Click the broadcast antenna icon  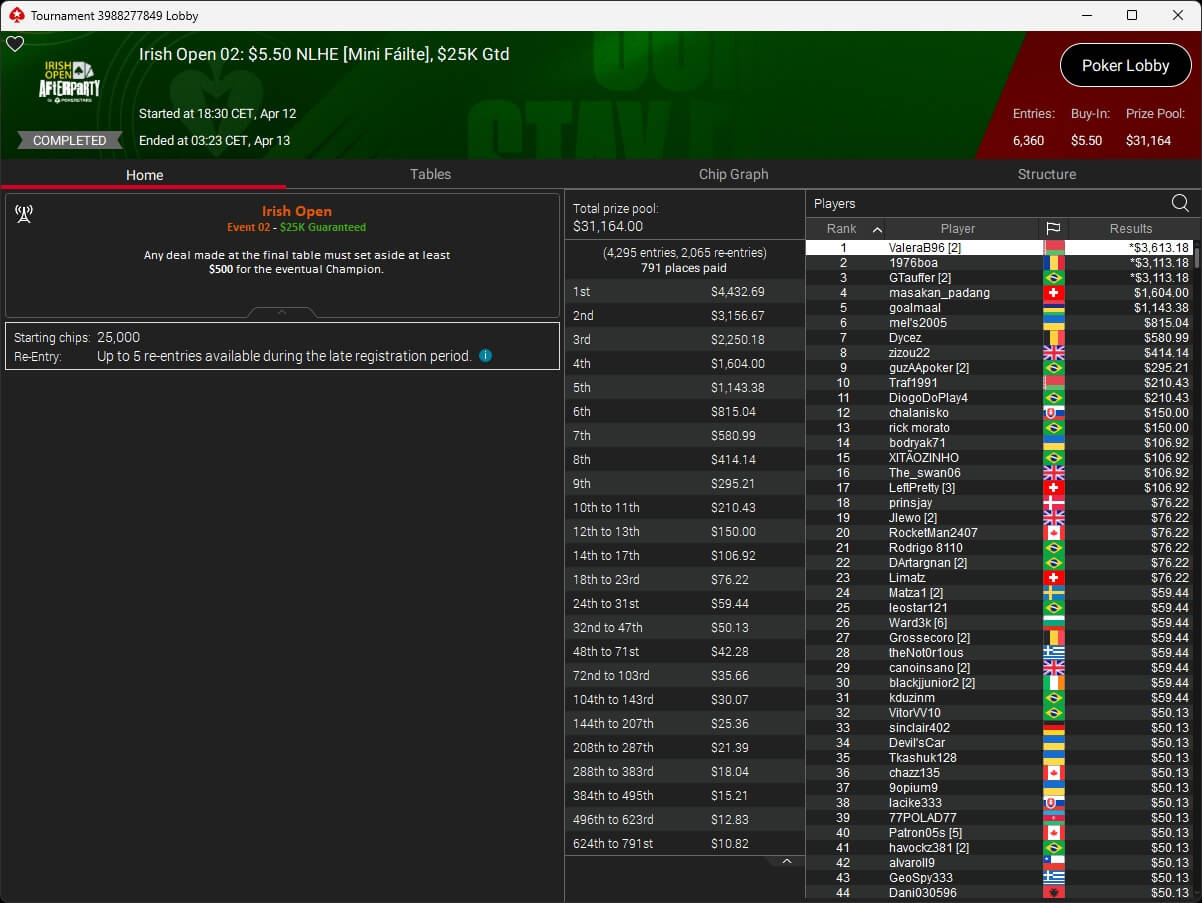(x=24, y=214)
